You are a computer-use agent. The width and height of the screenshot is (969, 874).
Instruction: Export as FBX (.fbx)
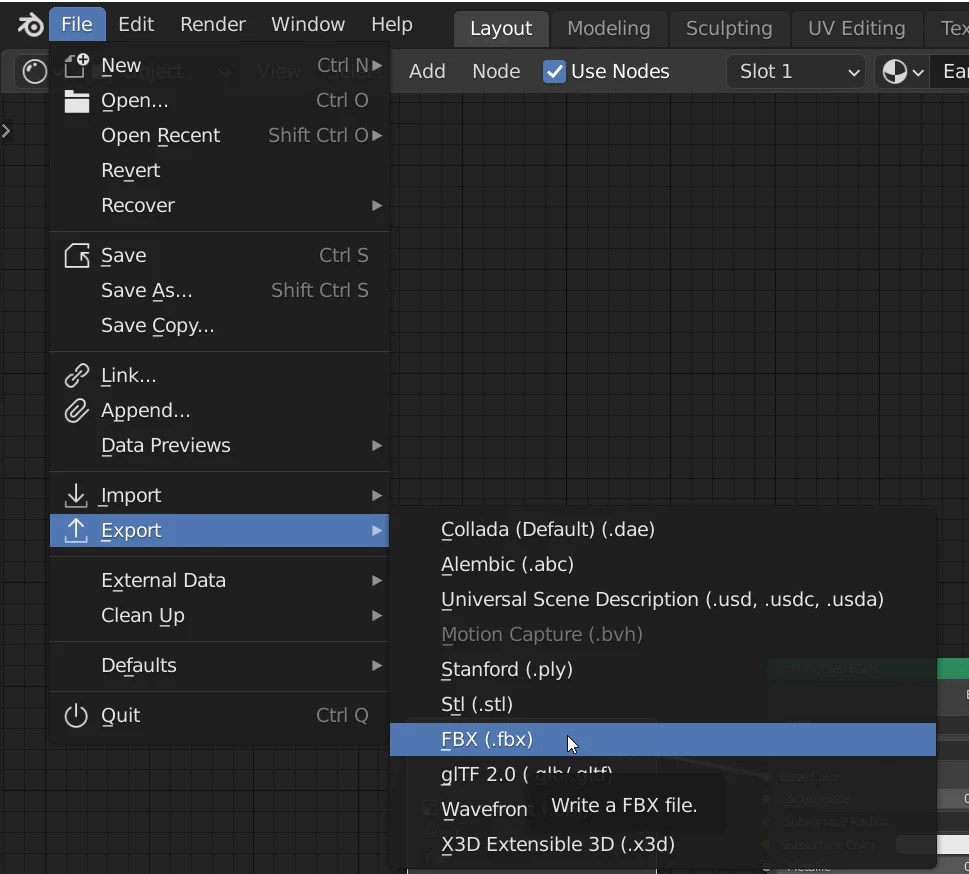point(663,740)
